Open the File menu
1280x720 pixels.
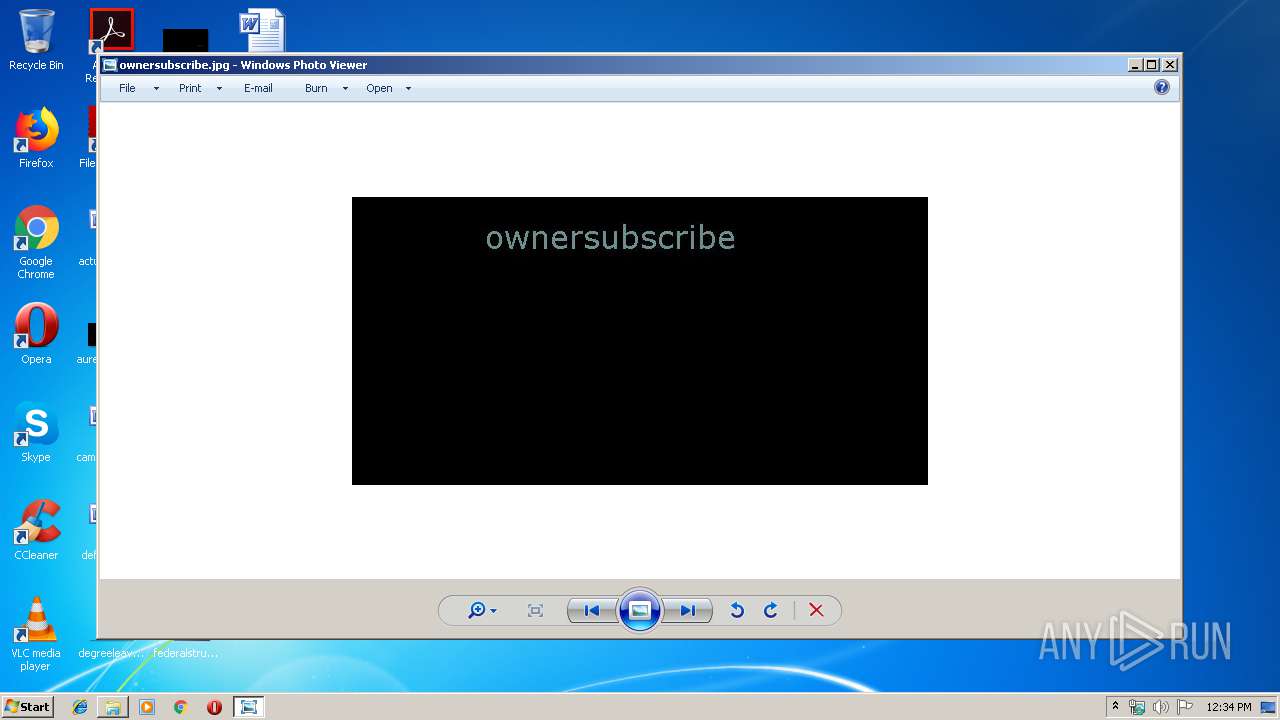click(127, 88)
